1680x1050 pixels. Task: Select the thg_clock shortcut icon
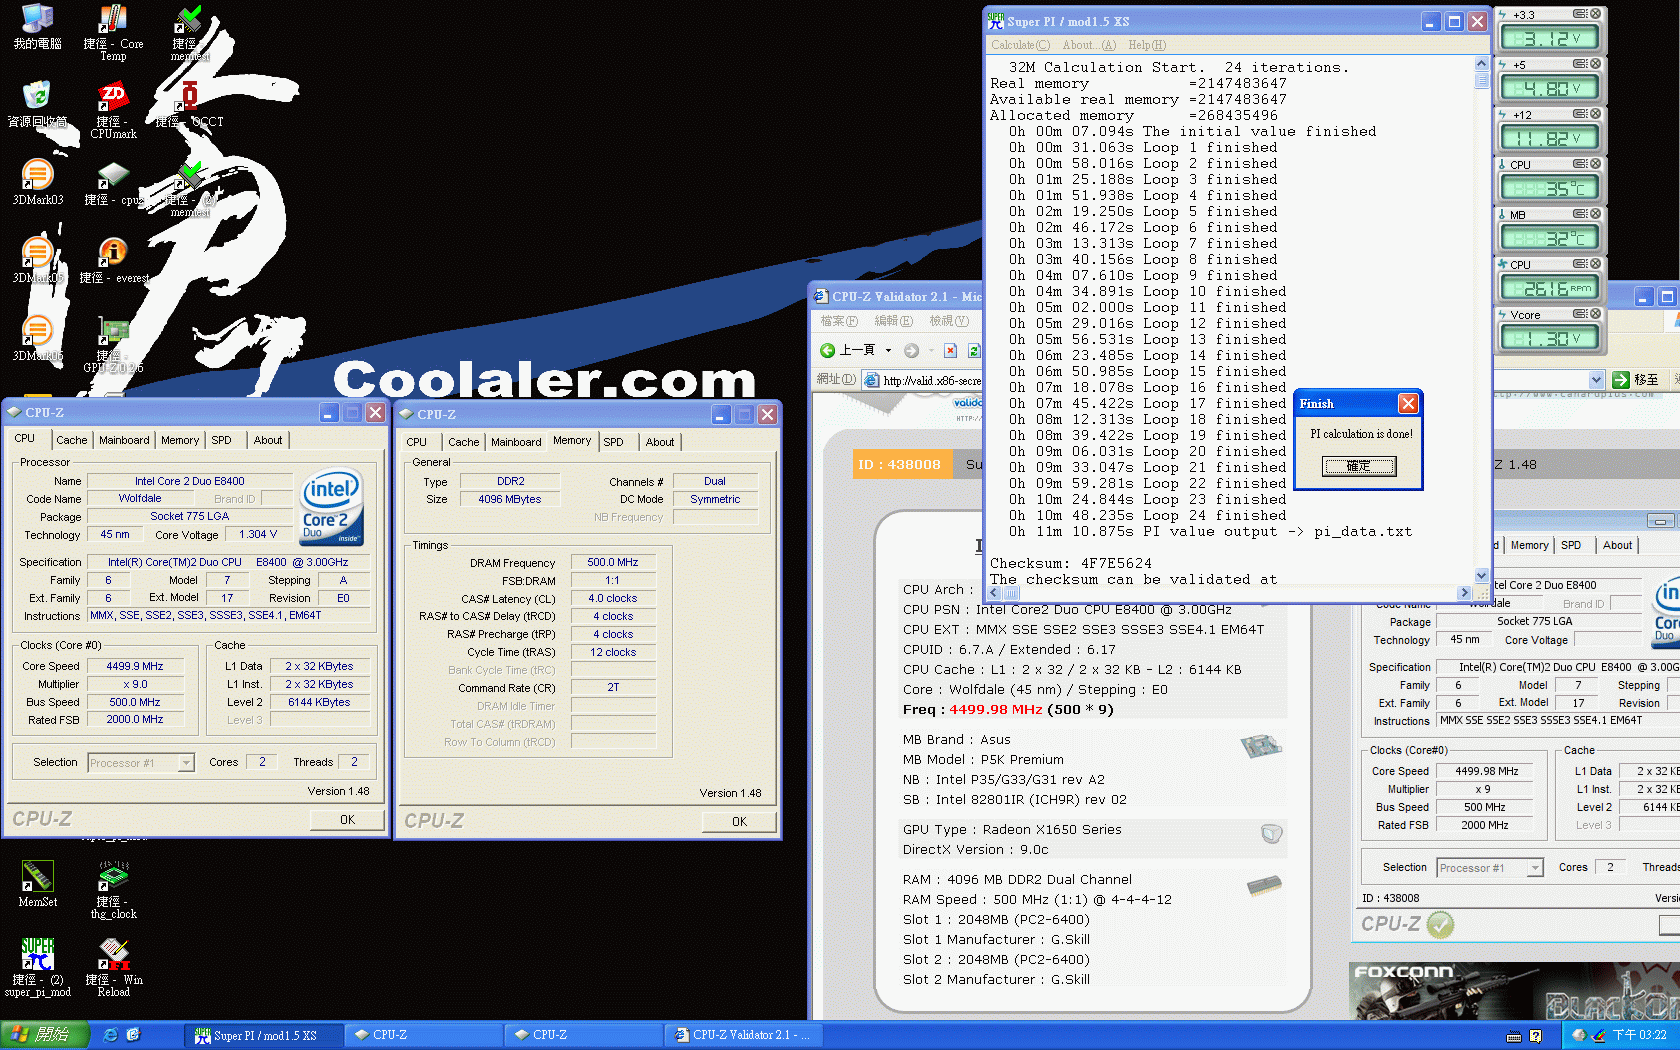click(x=113, y=890)
